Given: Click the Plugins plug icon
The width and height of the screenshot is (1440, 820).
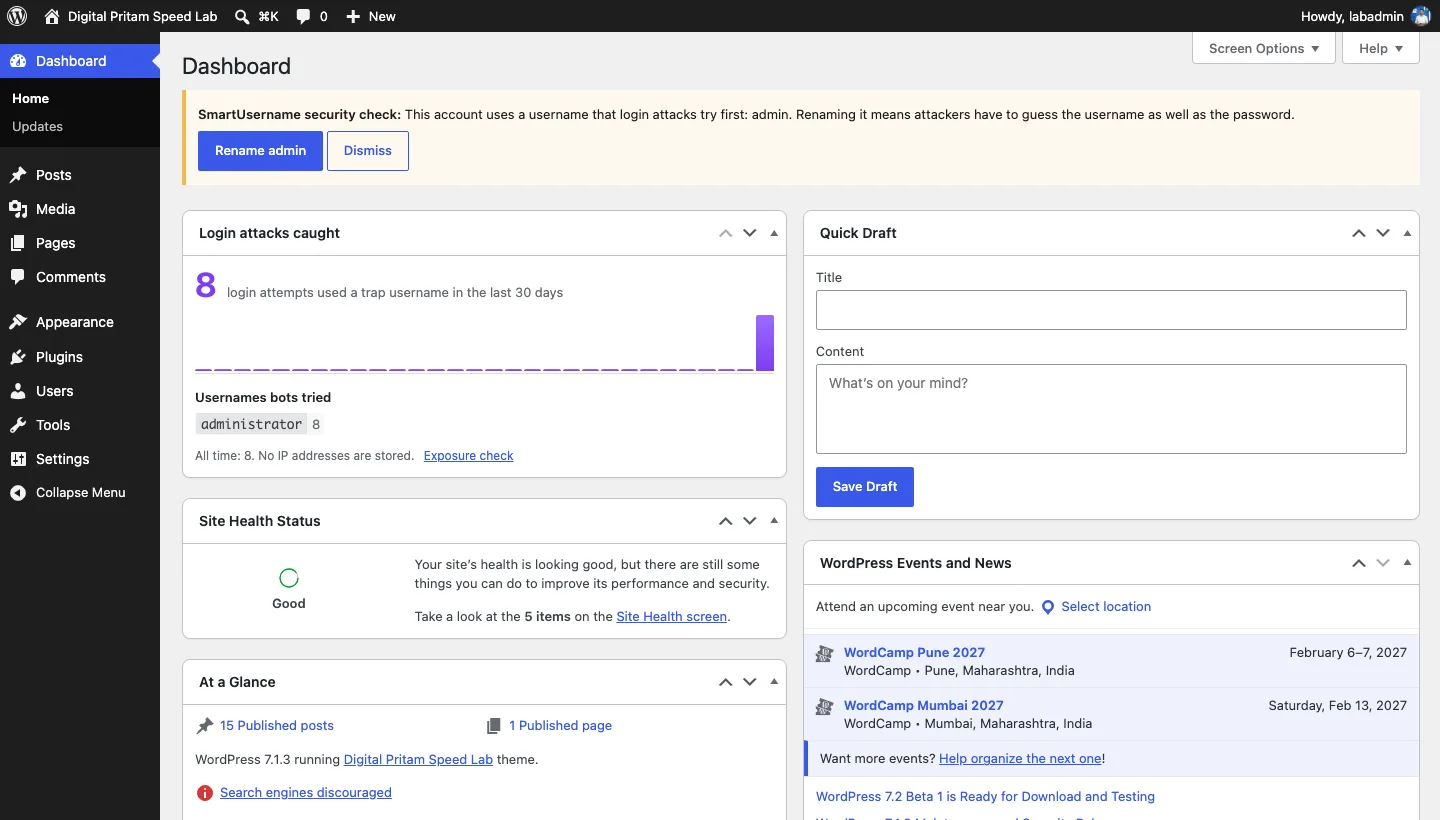Looking at the screenshot, I should click(x=18, y=357).
